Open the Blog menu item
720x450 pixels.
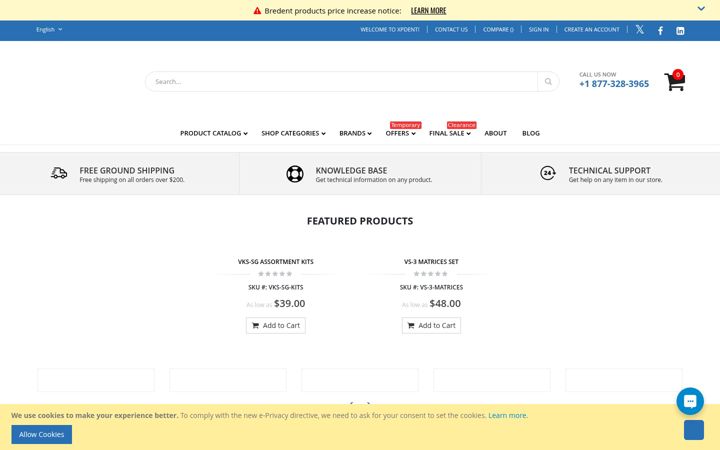pyautogui.click(x=531, y=133)
